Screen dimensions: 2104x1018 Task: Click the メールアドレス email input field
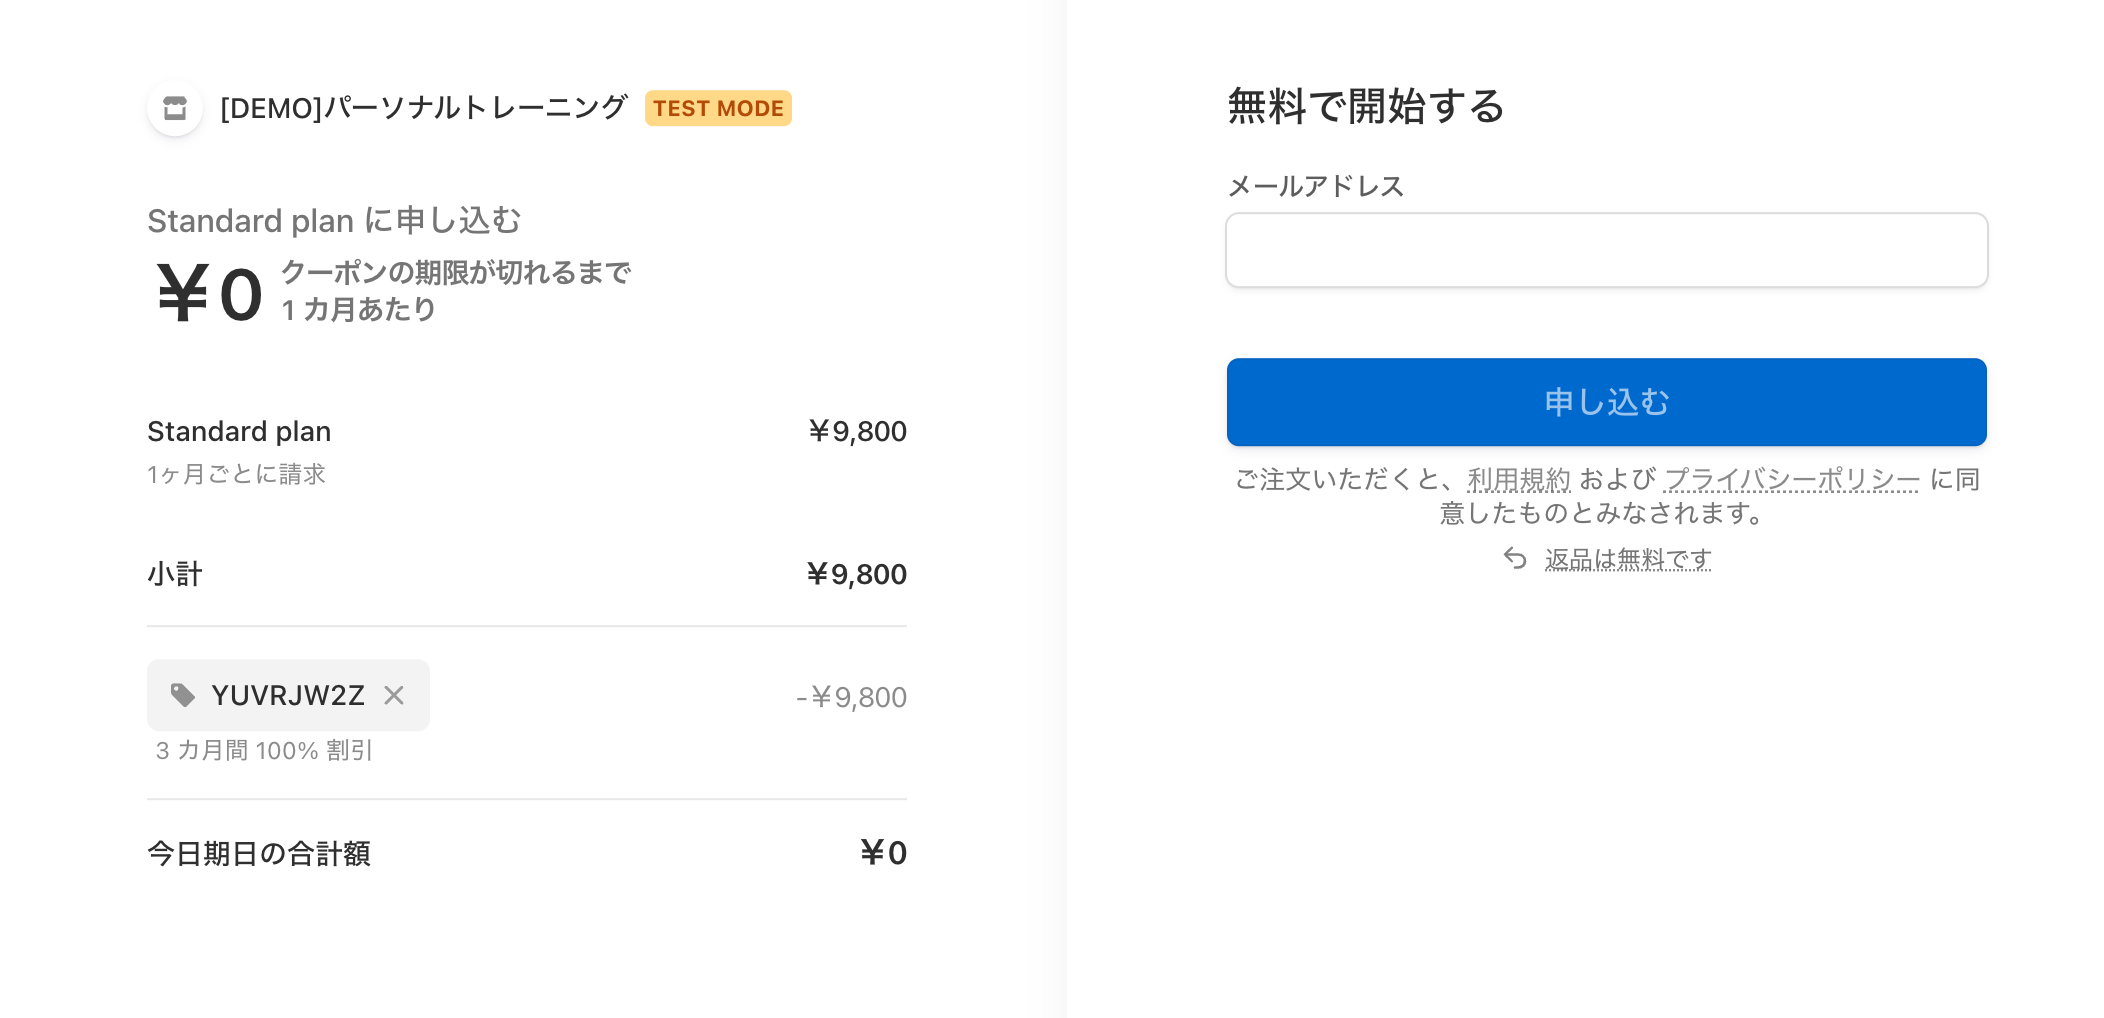1604,250
